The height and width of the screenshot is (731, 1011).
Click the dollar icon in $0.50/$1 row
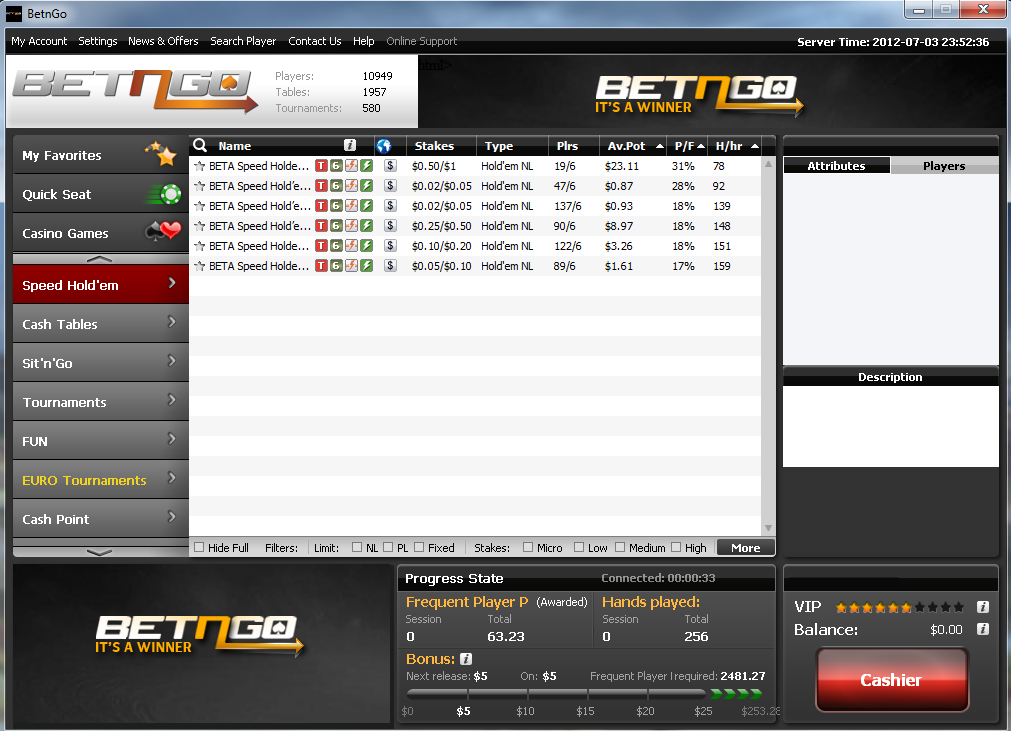390,166
